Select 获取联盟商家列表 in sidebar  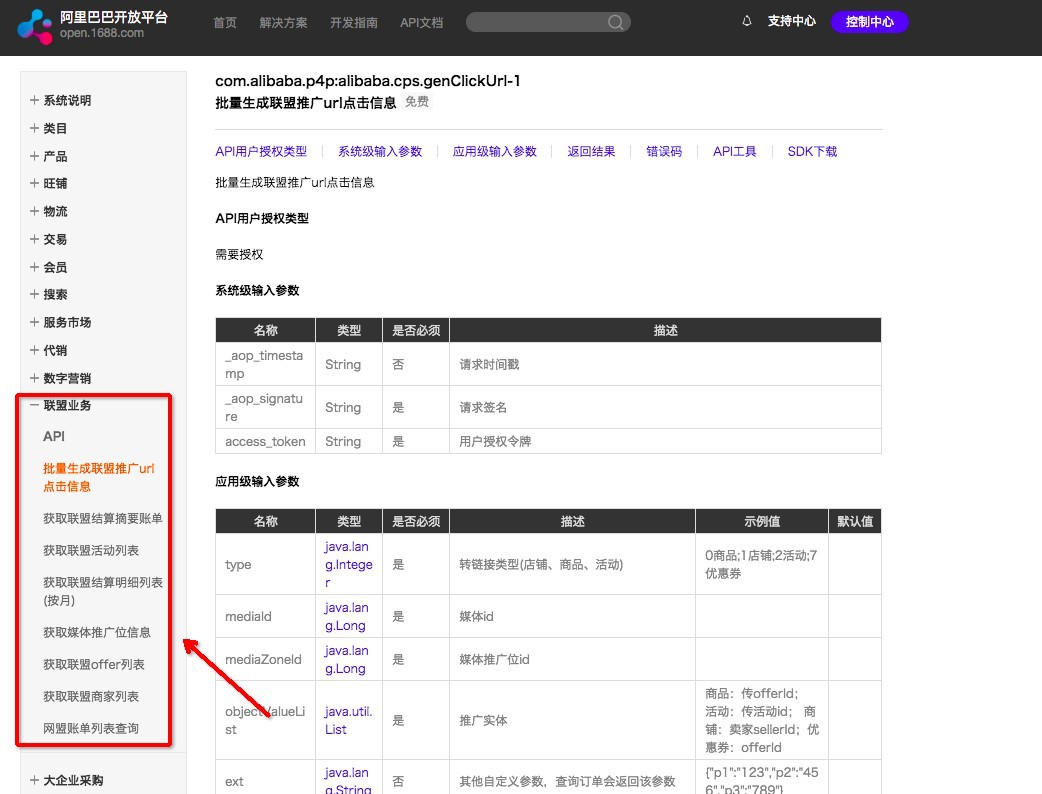point(91,696)
